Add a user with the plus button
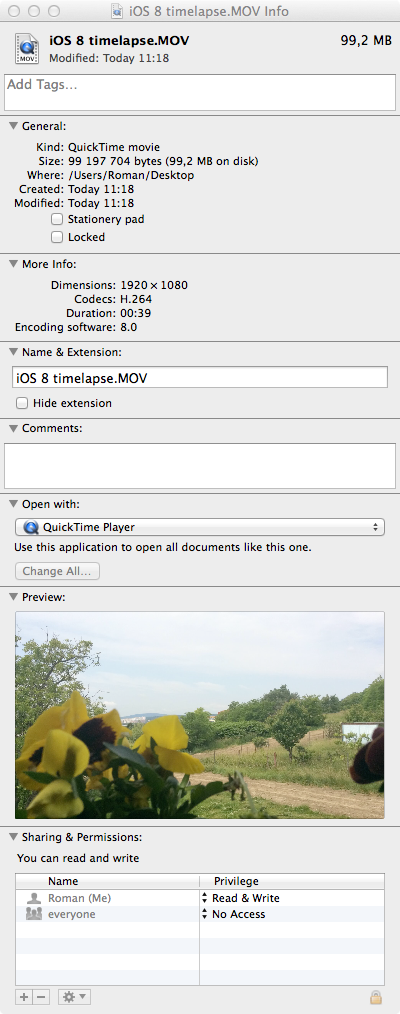Image resolution: width=400 pixels, height=1014 pixels. coord(24,997)
